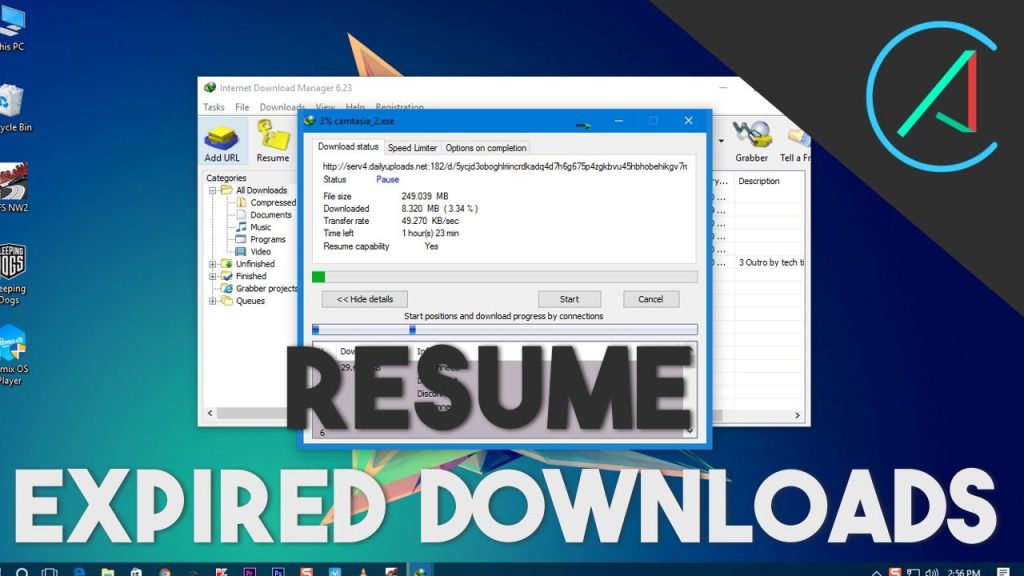Expand the Unfinished downloads node
The width and height of the screenshot is (1024, 576).
(213, 263)
